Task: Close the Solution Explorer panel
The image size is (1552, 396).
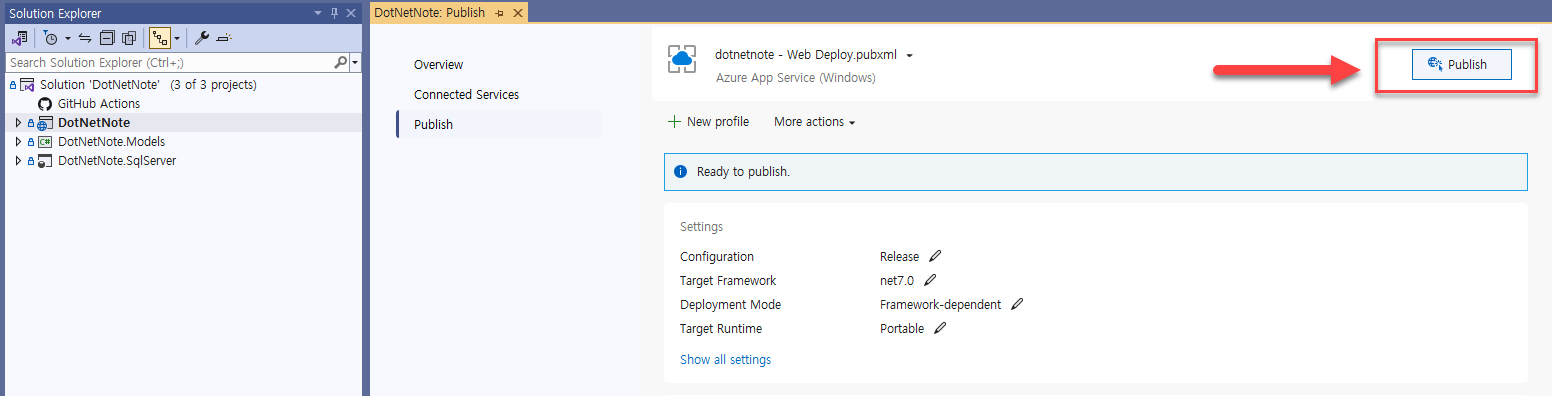Action: click(351, 13)
